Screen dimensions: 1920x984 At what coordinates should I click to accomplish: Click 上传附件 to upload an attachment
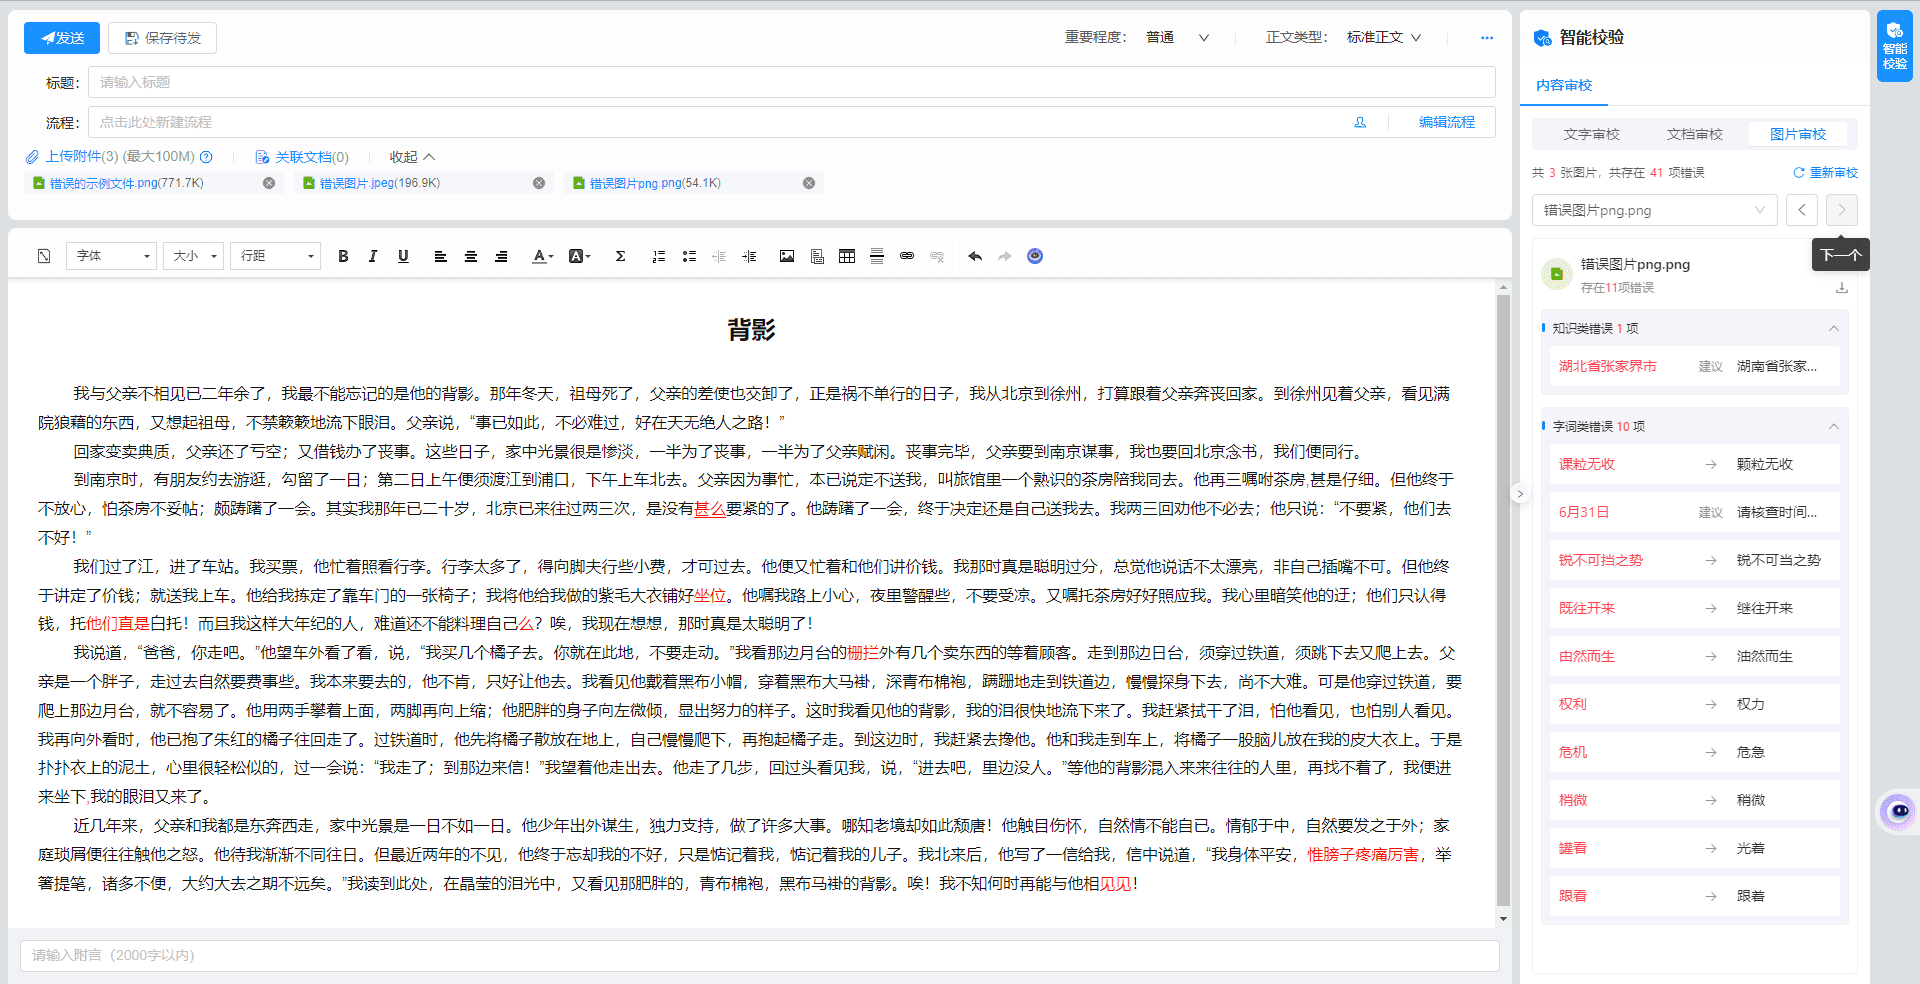point(73,157)
